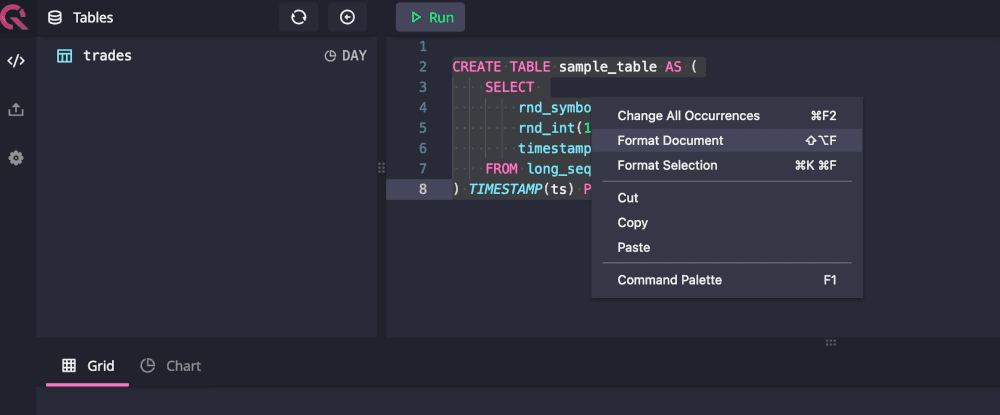Click the QuestDB logo icon
Screen dimensions: 1000x415
16,17
